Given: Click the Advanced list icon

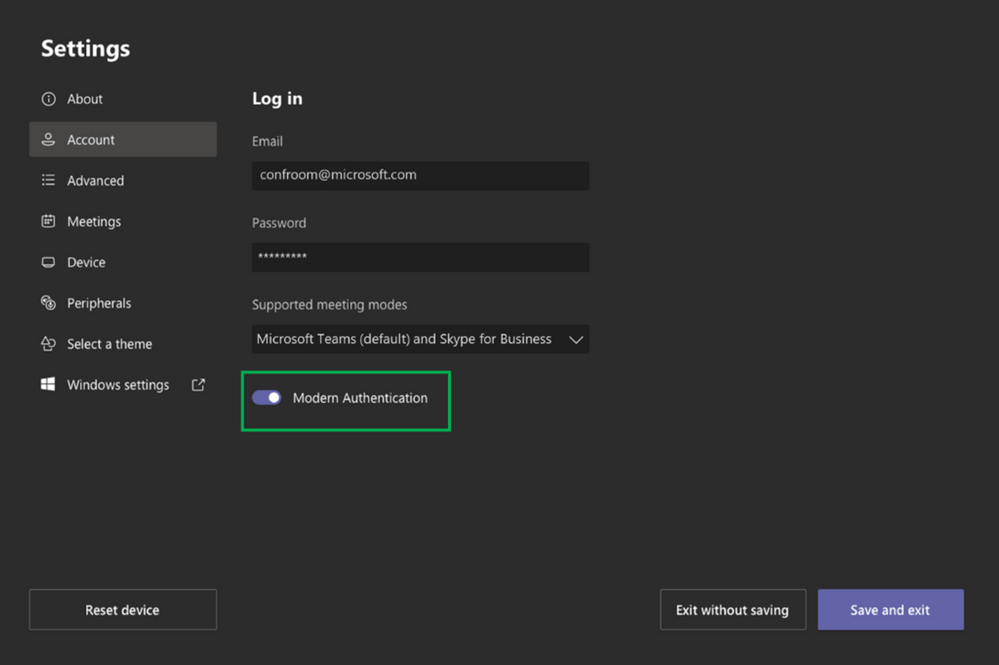Looking at the screenshot, I should (48, 181).
